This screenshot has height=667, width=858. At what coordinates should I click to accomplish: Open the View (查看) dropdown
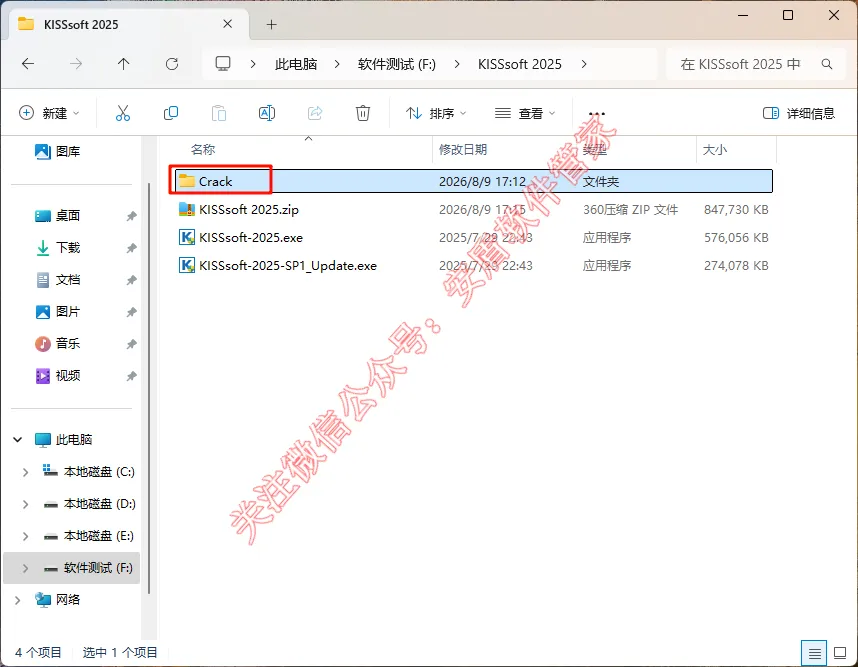coord(525,113)
